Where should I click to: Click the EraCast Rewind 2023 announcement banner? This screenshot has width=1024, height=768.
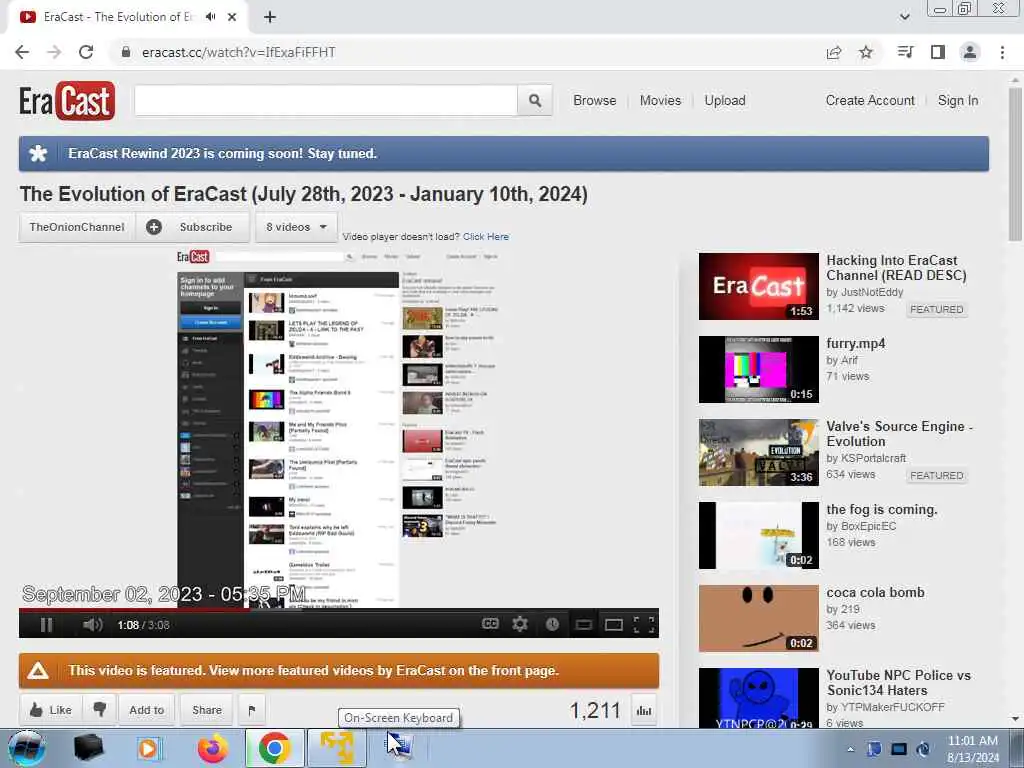(504, 154)
